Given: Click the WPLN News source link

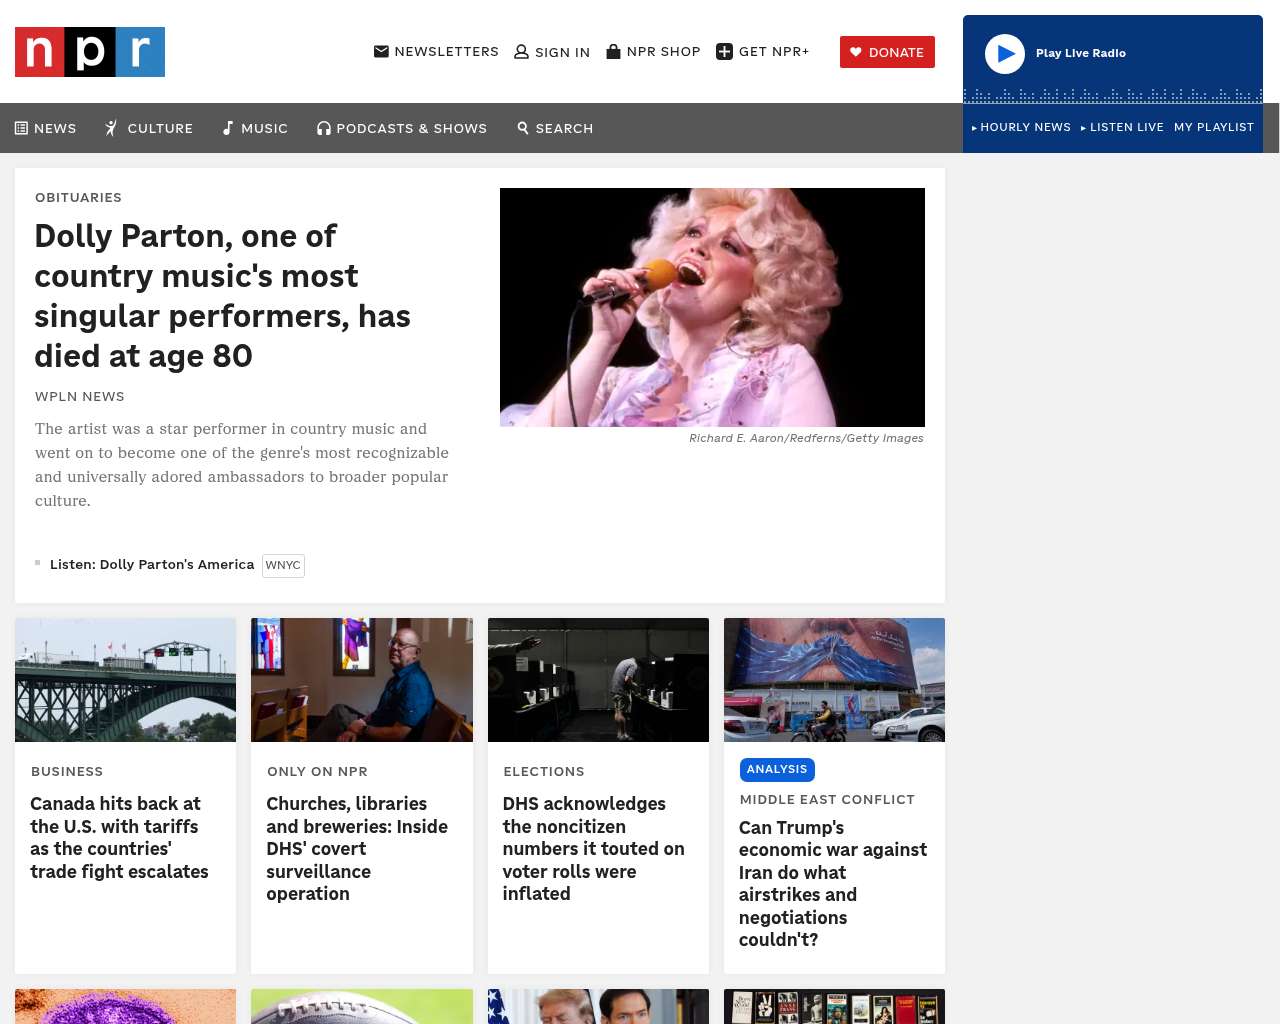Looking at the screenshot, I should [x=80, y=396].
